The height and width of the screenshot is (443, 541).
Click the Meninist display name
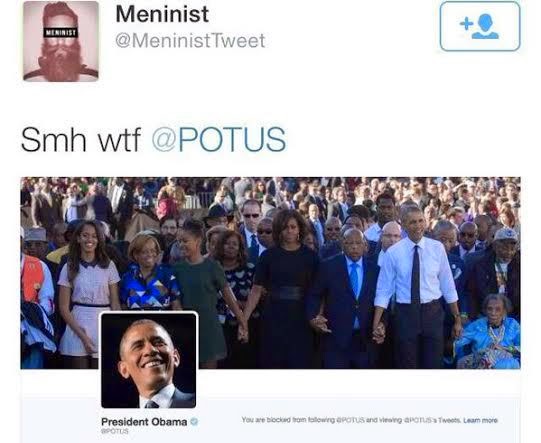click(x=162, y=14)
